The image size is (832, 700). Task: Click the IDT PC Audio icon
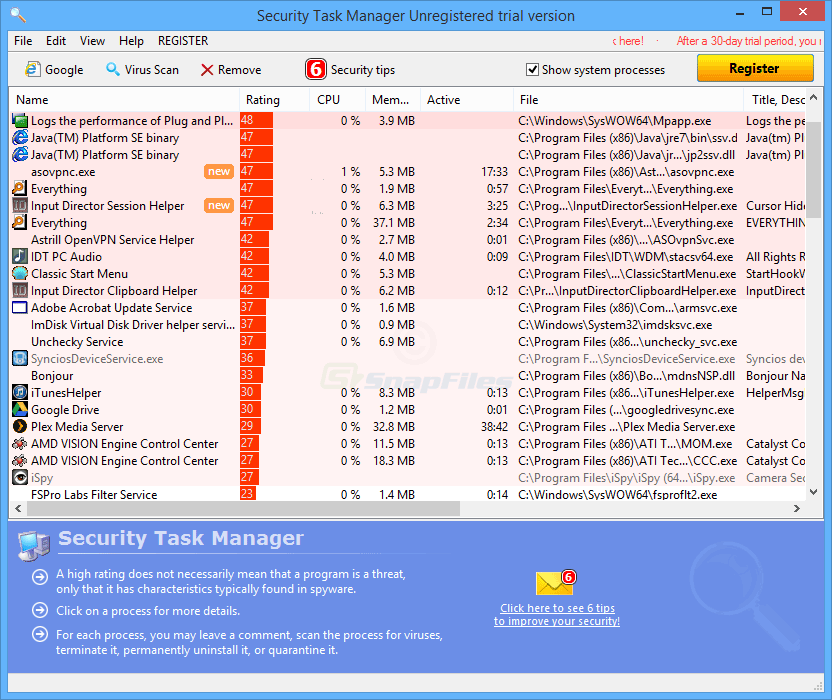(20, 256)
